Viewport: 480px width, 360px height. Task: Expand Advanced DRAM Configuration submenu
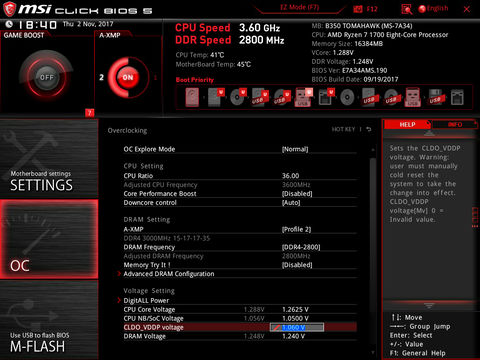237,274
